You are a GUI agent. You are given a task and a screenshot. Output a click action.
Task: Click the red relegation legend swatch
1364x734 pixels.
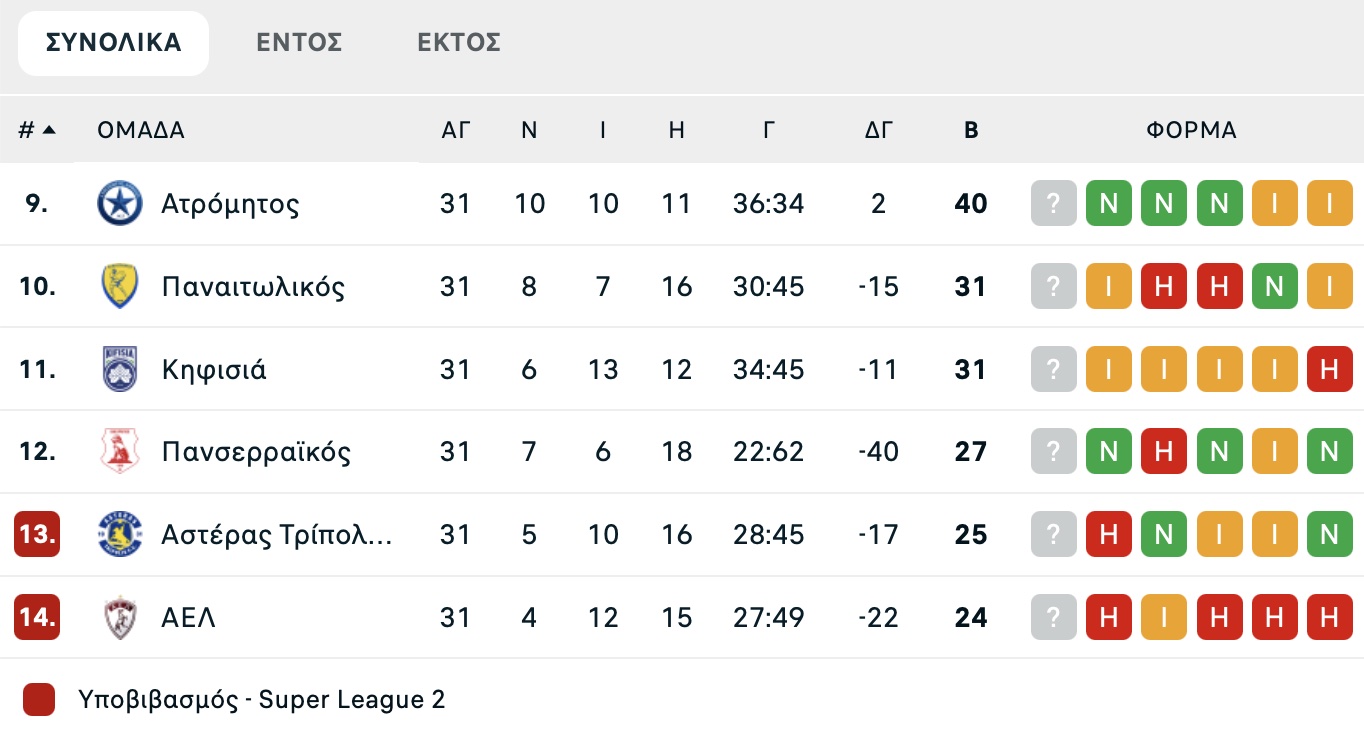(38, 699)
